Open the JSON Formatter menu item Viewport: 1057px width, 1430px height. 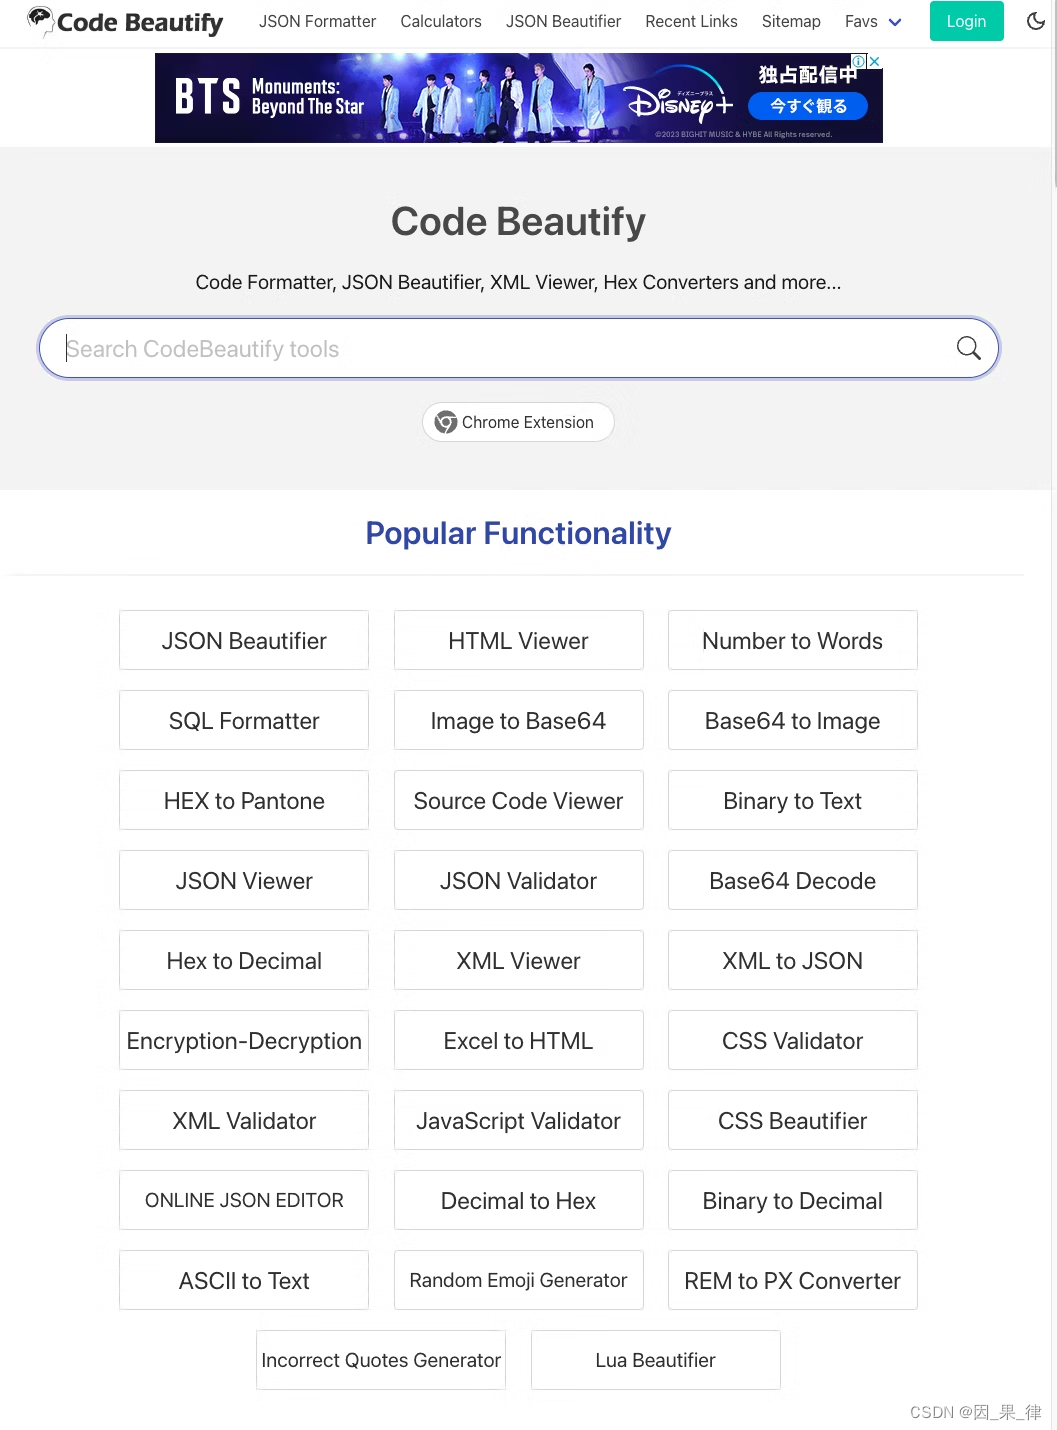(317, 21)
